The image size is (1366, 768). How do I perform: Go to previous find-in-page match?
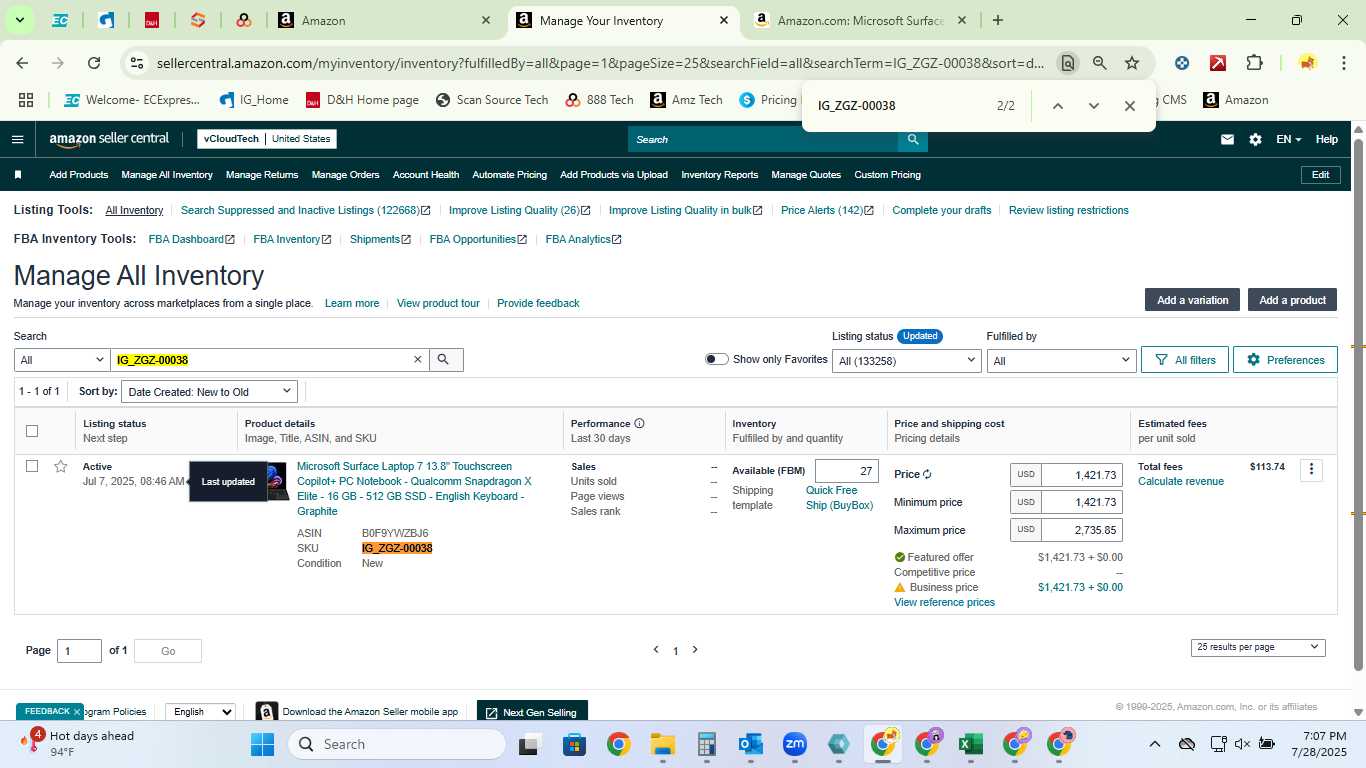point(1057,106)
